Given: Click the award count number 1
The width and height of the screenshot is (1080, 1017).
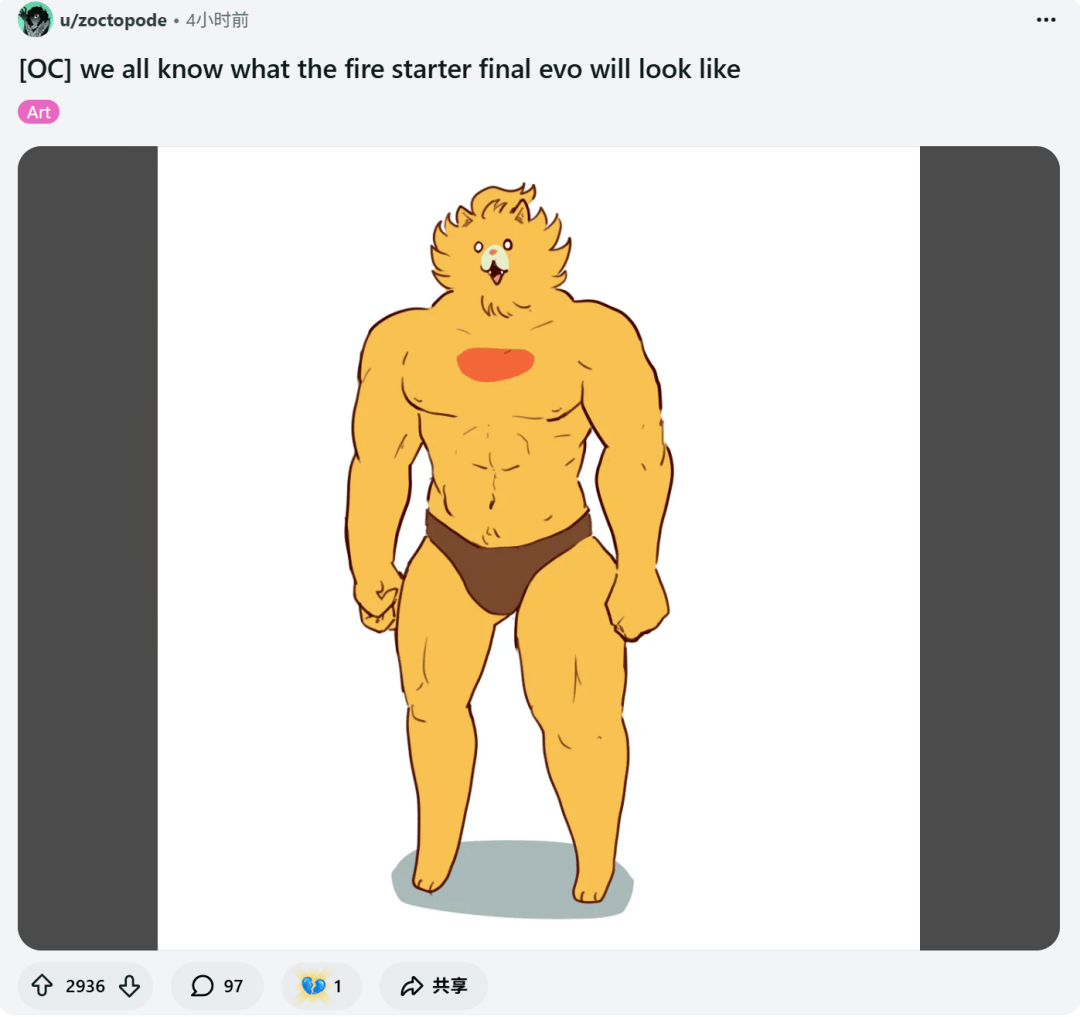Looking at the screenshot, I should (338, 986).
